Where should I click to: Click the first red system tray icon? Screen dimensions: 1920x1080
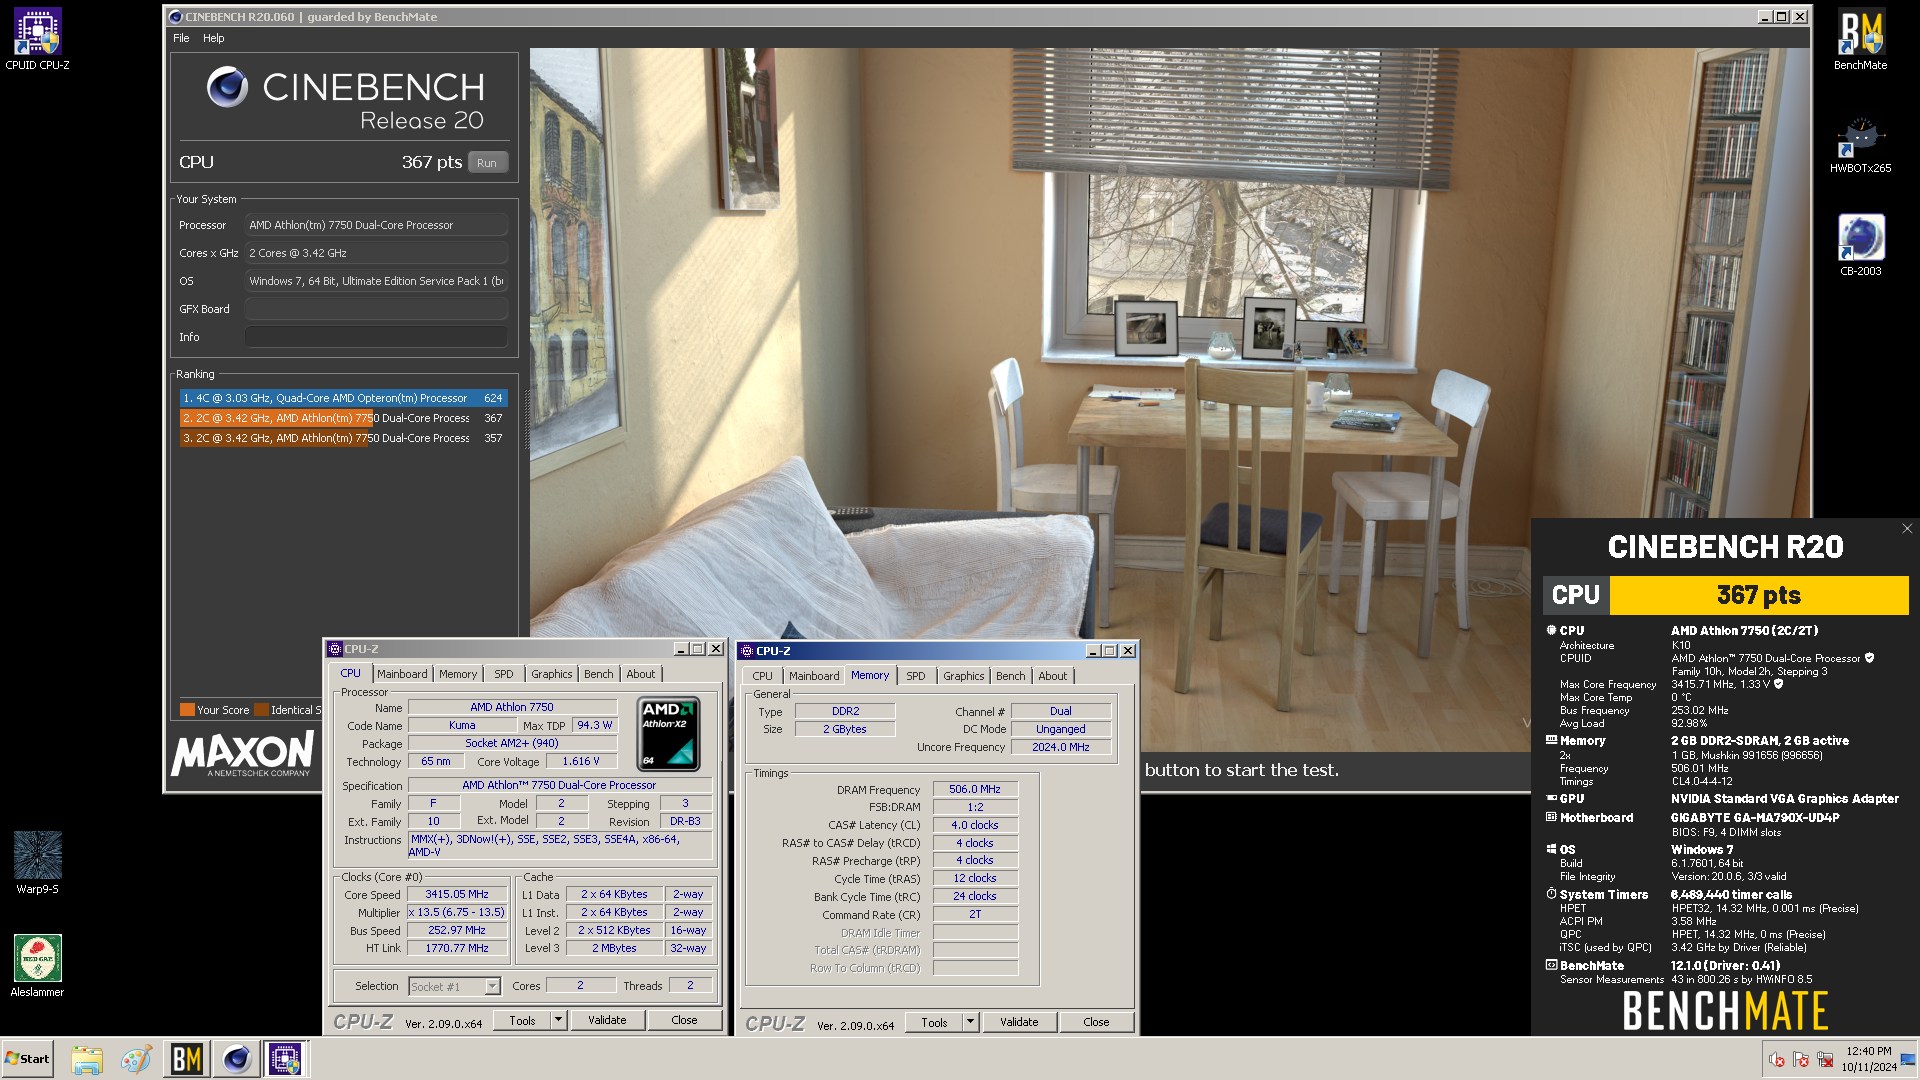(1777, 1060)
